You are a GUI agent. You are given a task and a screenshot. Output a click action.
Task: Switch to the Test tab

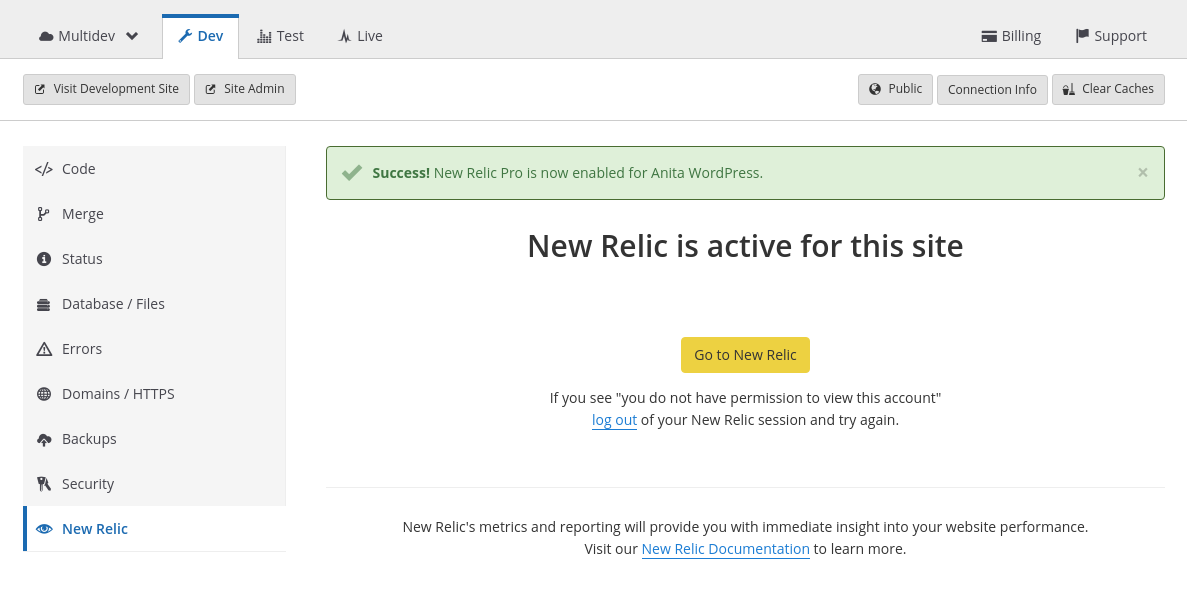(280, 35)
